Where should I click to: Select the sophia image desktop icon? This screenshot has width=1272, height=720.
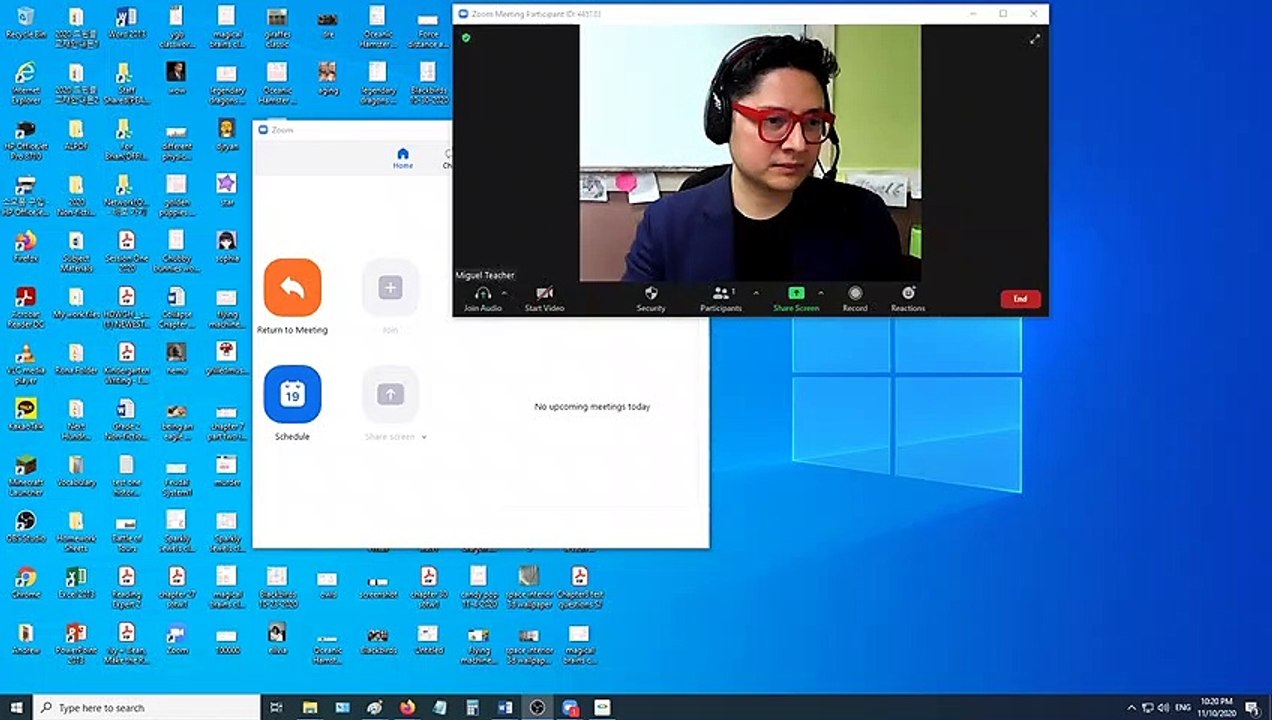(227, 246)
